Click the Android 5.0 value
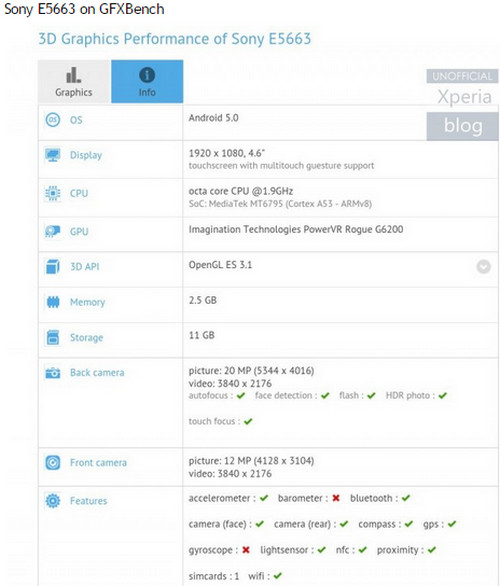 click(x=213, y=118)
